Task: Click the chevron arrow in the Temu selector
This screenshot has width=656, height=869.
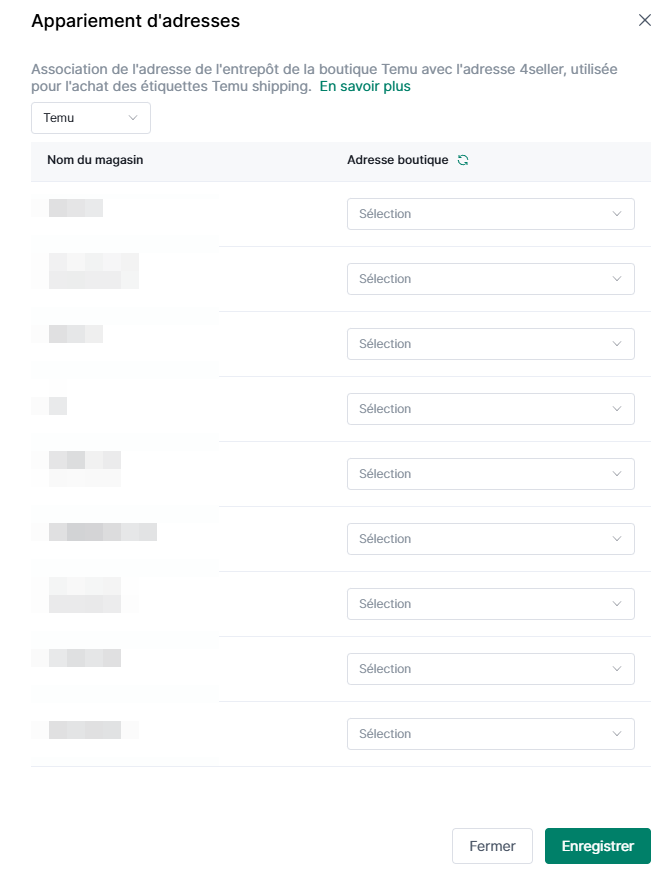Action: (132, 118)
